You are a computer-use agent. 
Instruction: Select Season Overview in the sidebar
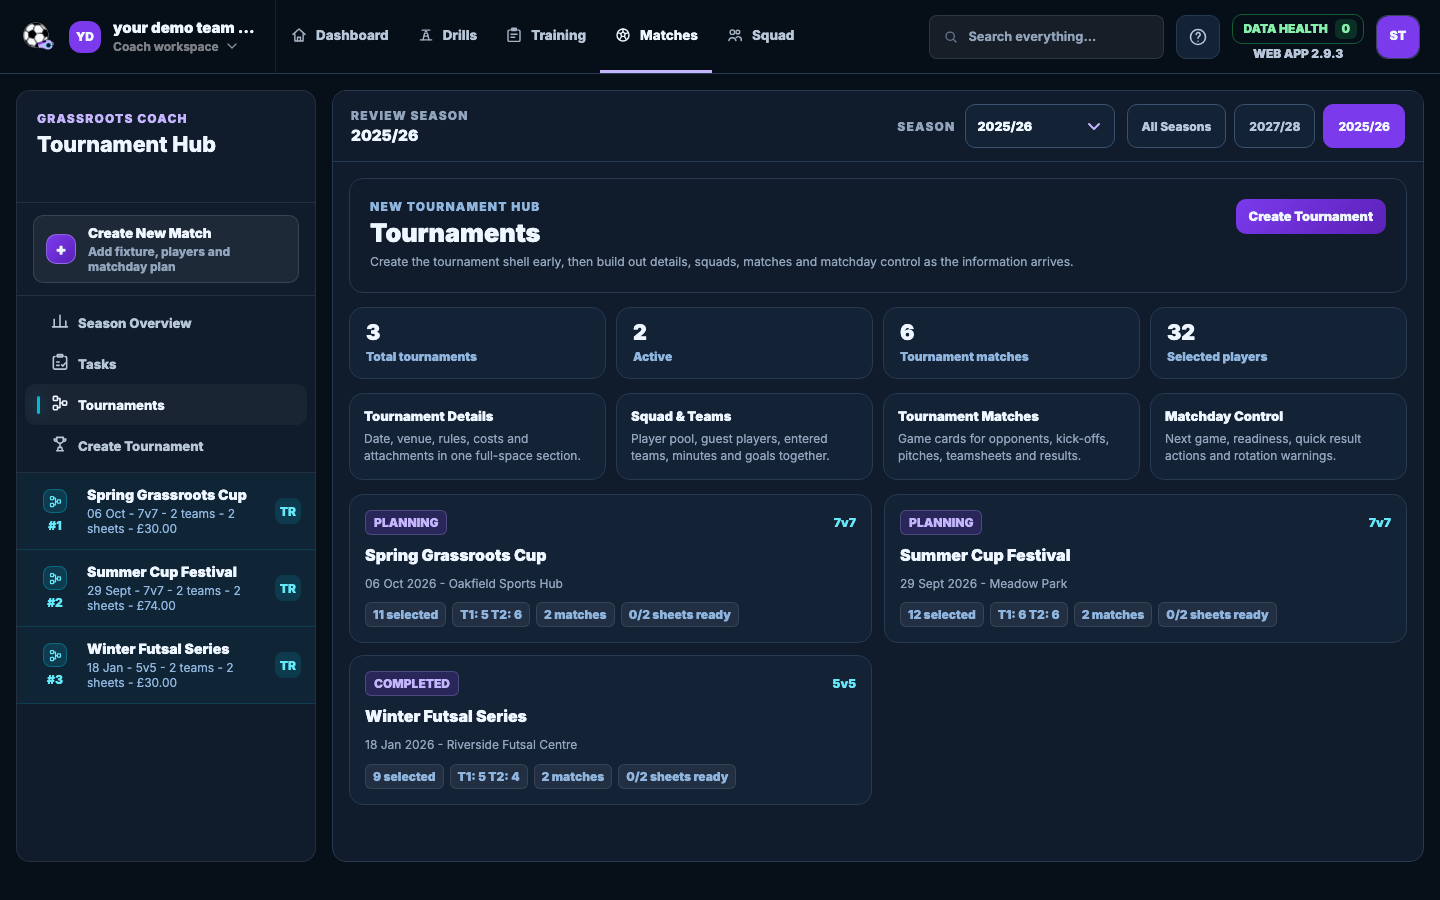[166, 323]
